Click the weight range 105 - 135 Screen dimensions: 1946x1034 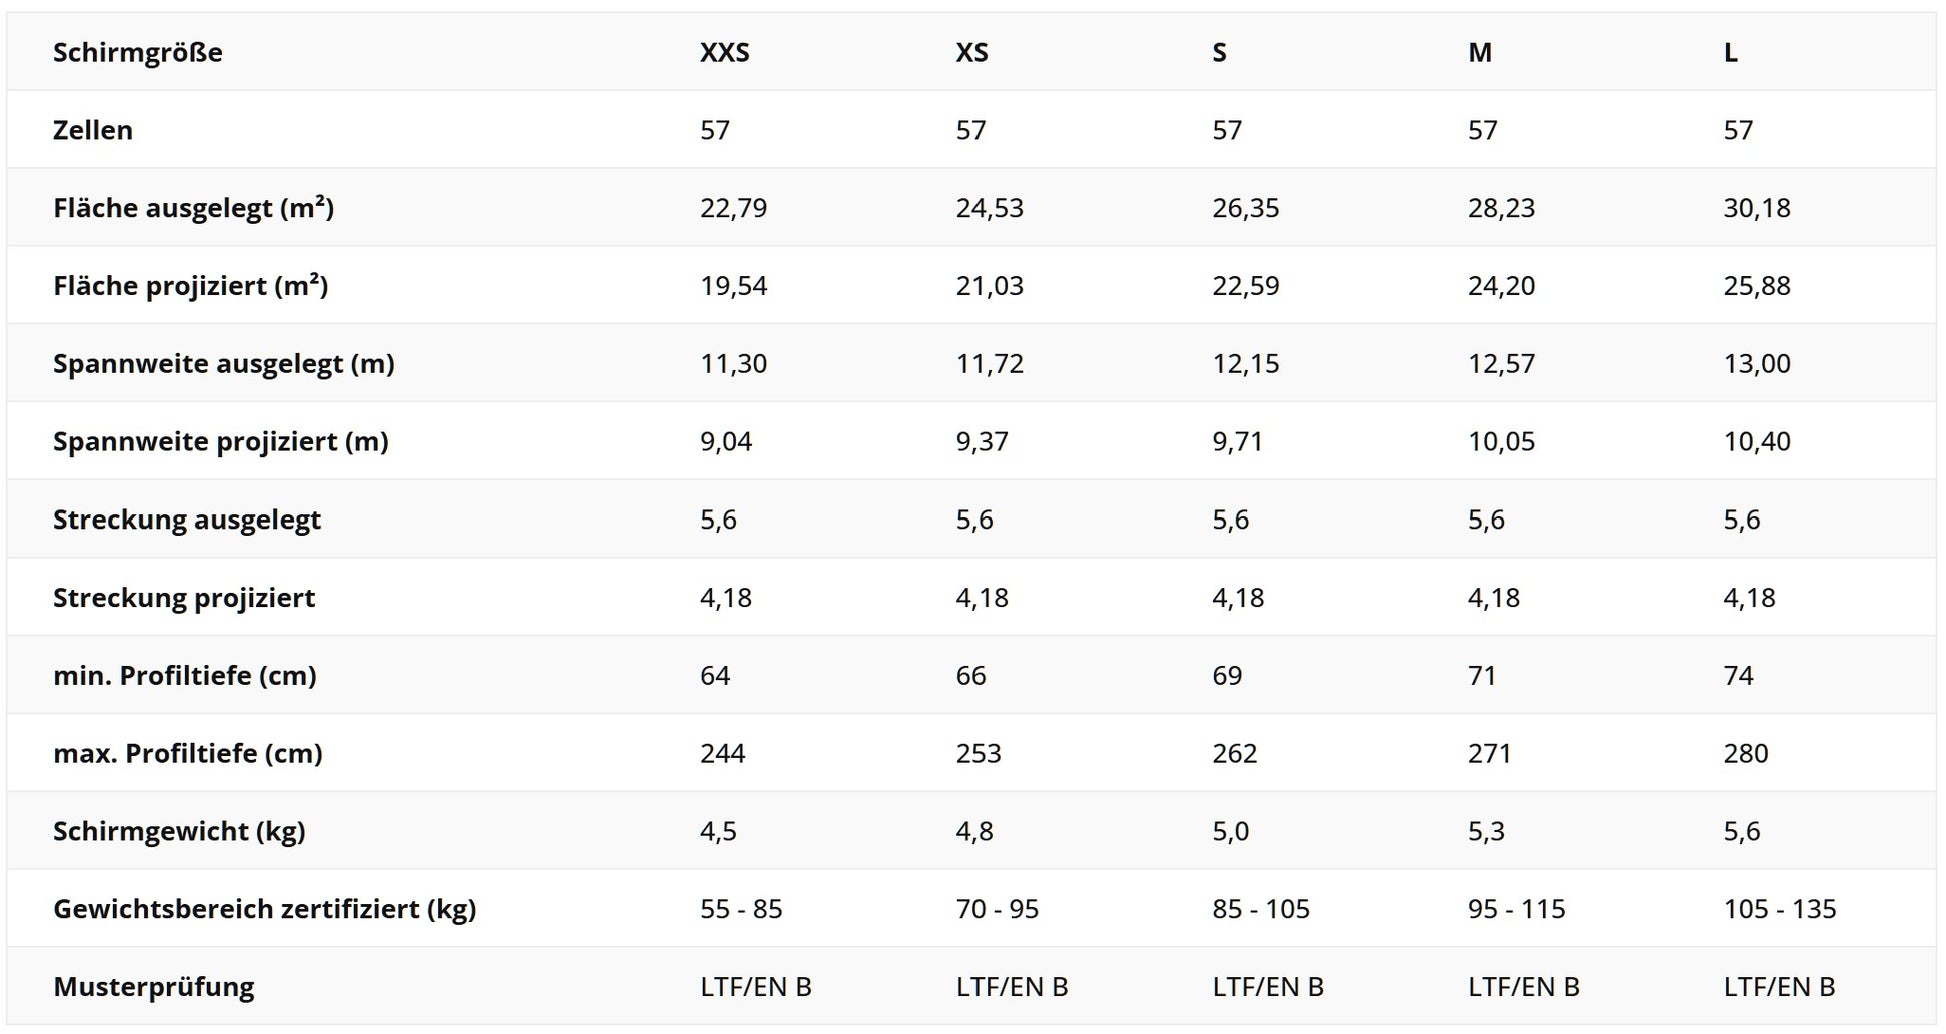pyautogui.click(x=1780, y=910)
